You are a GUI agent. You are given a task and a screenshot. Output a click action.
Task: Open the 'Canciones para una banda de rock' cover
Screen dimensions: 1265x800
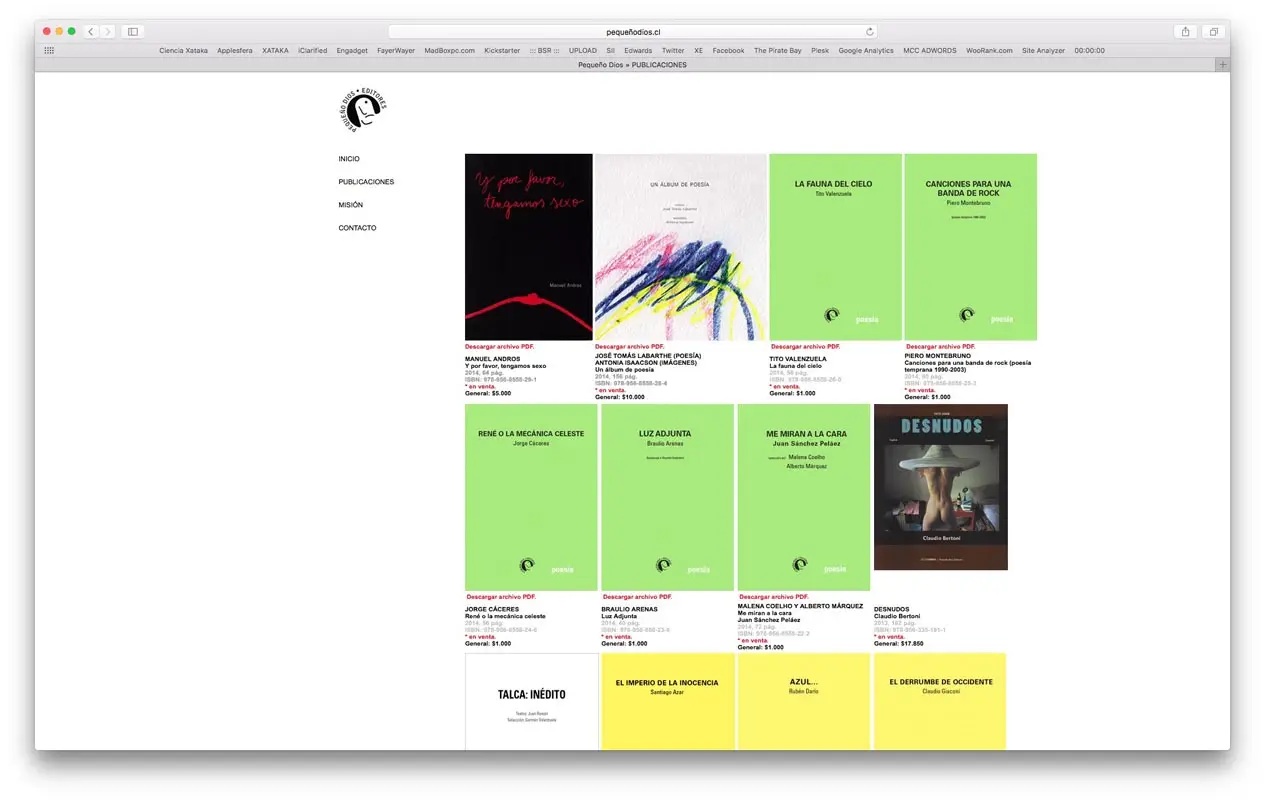click(x=970, y=247)
